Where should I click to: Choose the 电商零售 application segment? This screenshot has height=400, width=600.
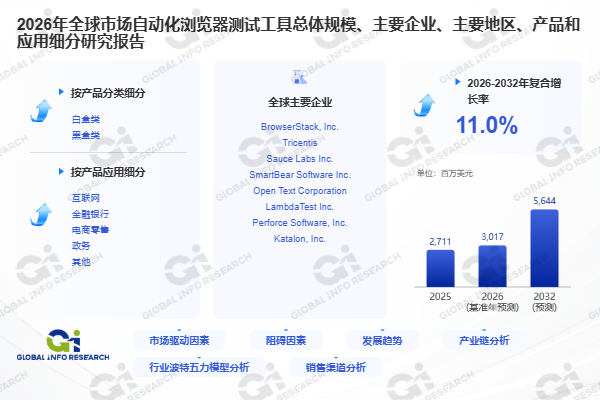click(x=90, y=230)
